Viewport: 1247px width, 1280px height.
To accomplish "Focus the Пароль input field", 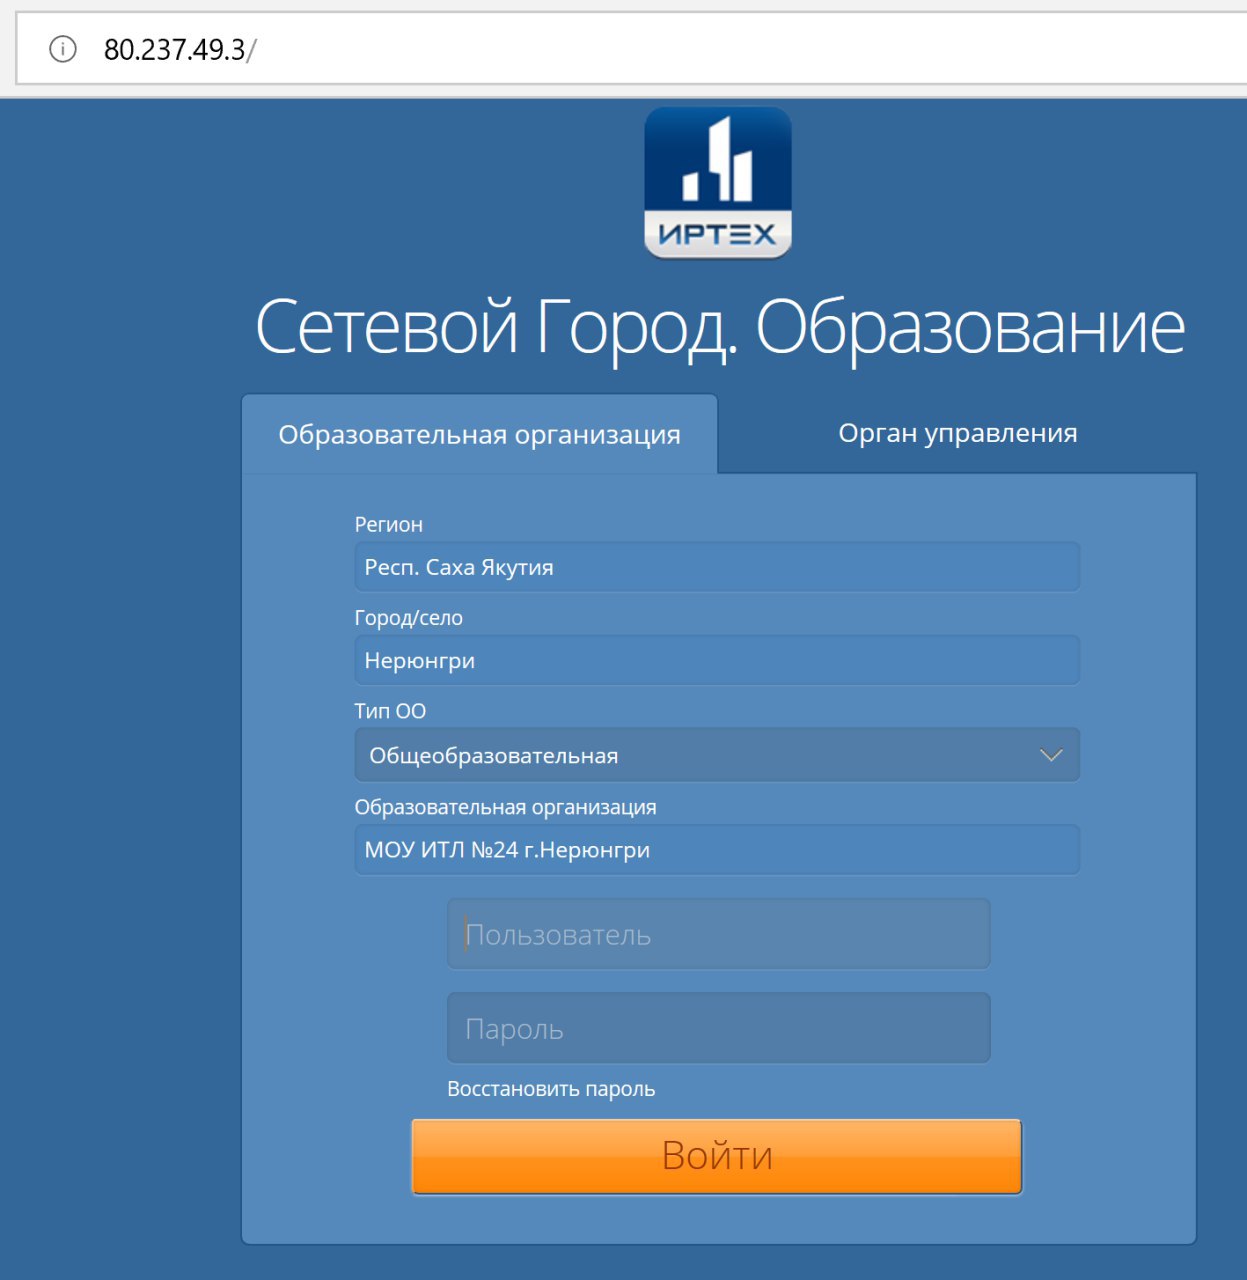I will [718, 1028].
